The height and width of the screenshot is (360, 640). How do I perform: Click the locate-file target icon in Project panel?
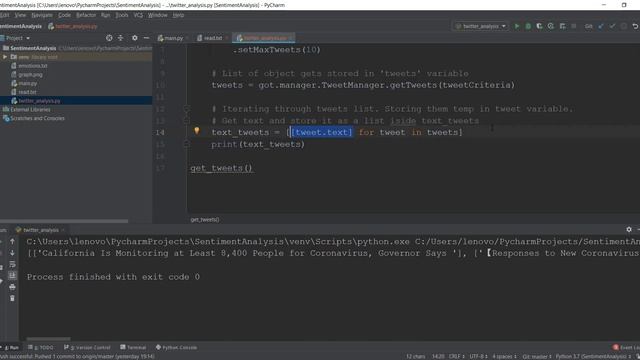pos(109,38)
